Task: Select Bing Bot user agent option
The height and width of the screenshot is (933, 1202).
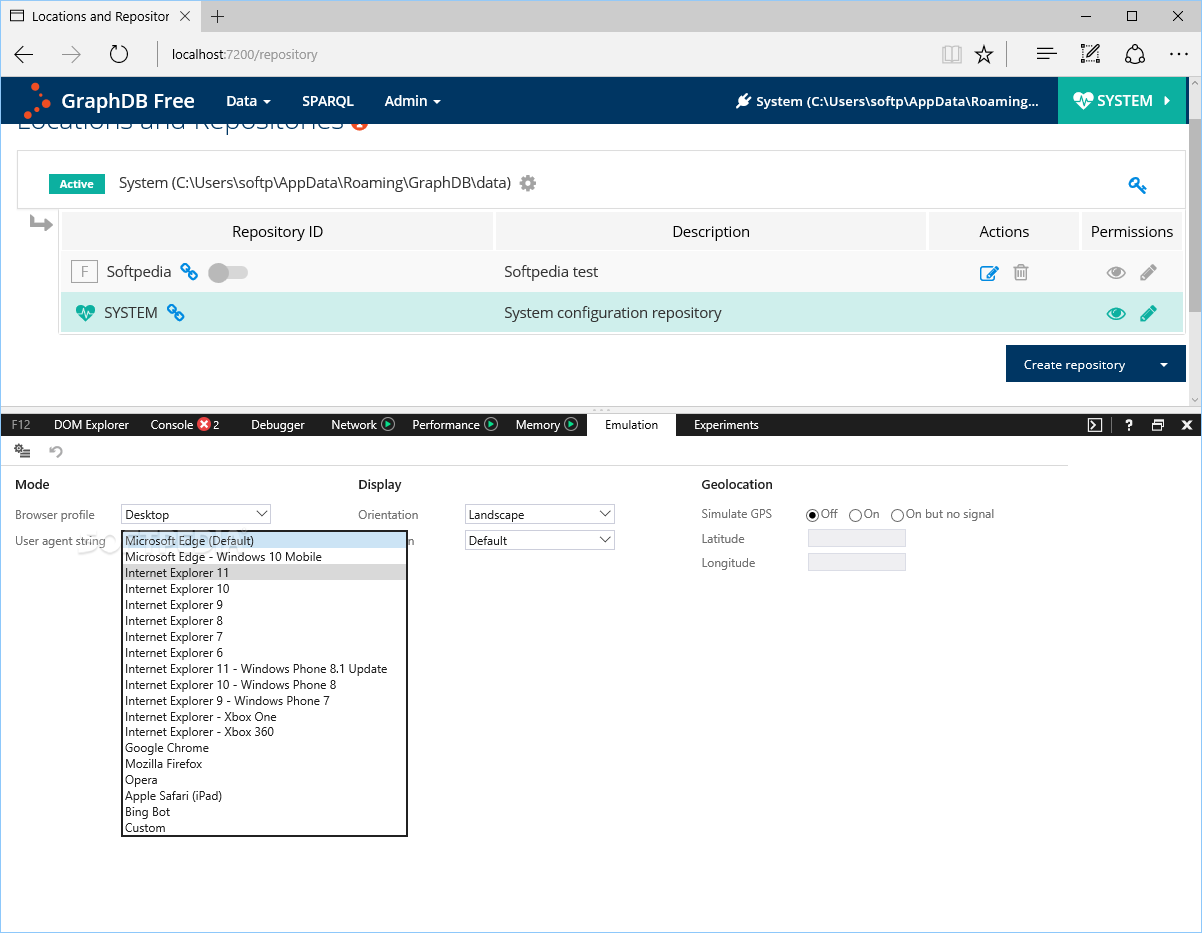Action: [264, 812]
